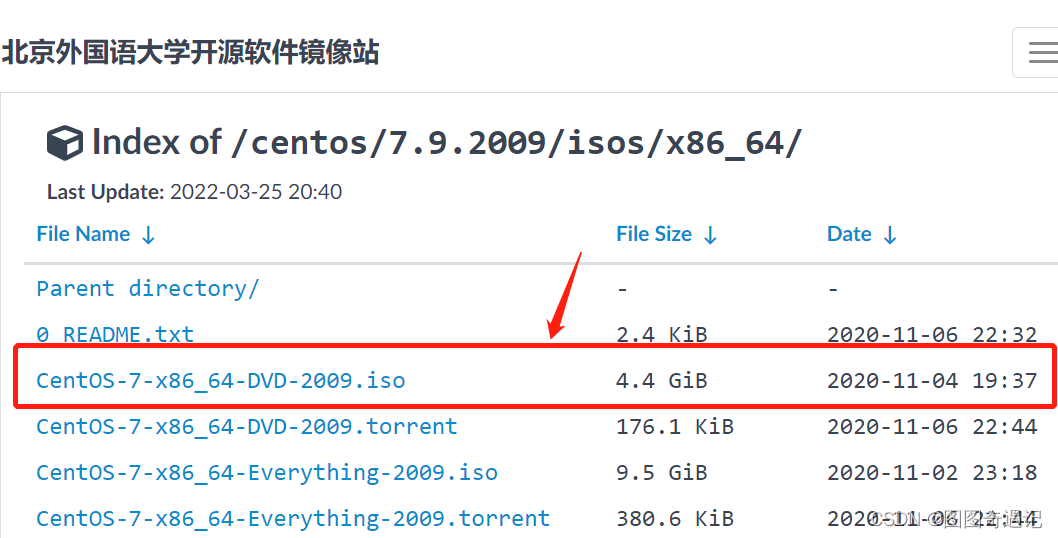Click the mirror site title heading
The width and height of the screenshot is (1058, 538).
click(190, 52)
